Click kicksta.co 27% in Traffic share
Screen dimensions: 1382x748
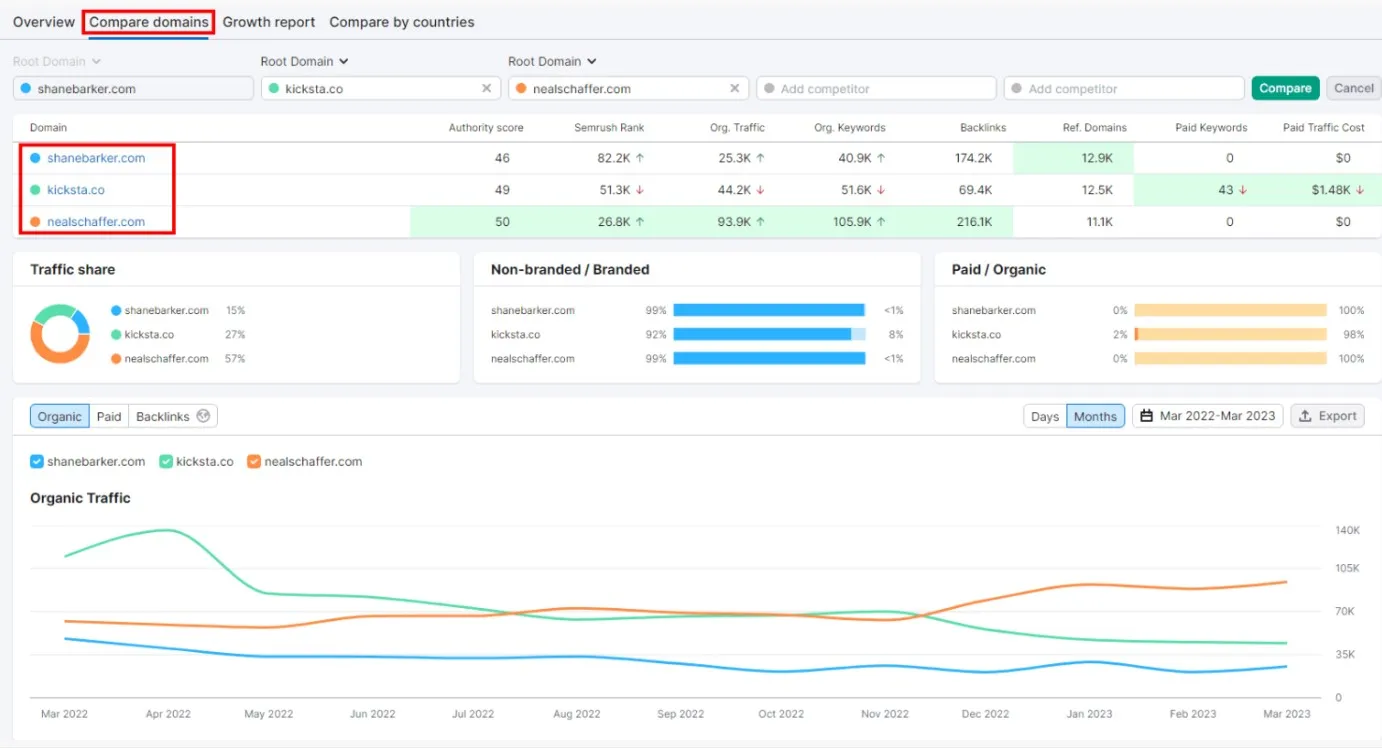tap(178, 334)
